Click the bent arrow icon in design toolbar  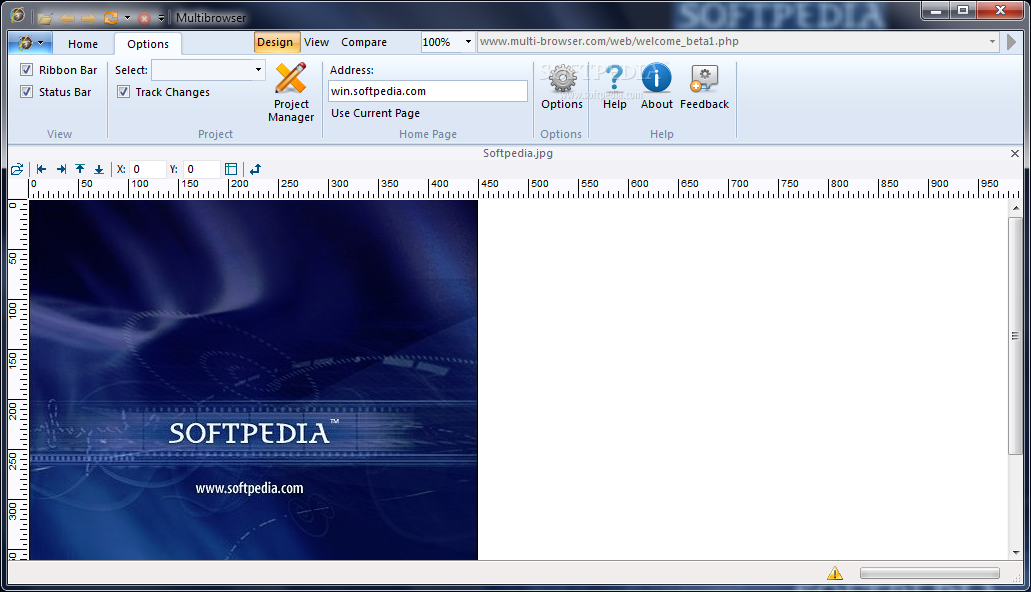coord(255,169)
